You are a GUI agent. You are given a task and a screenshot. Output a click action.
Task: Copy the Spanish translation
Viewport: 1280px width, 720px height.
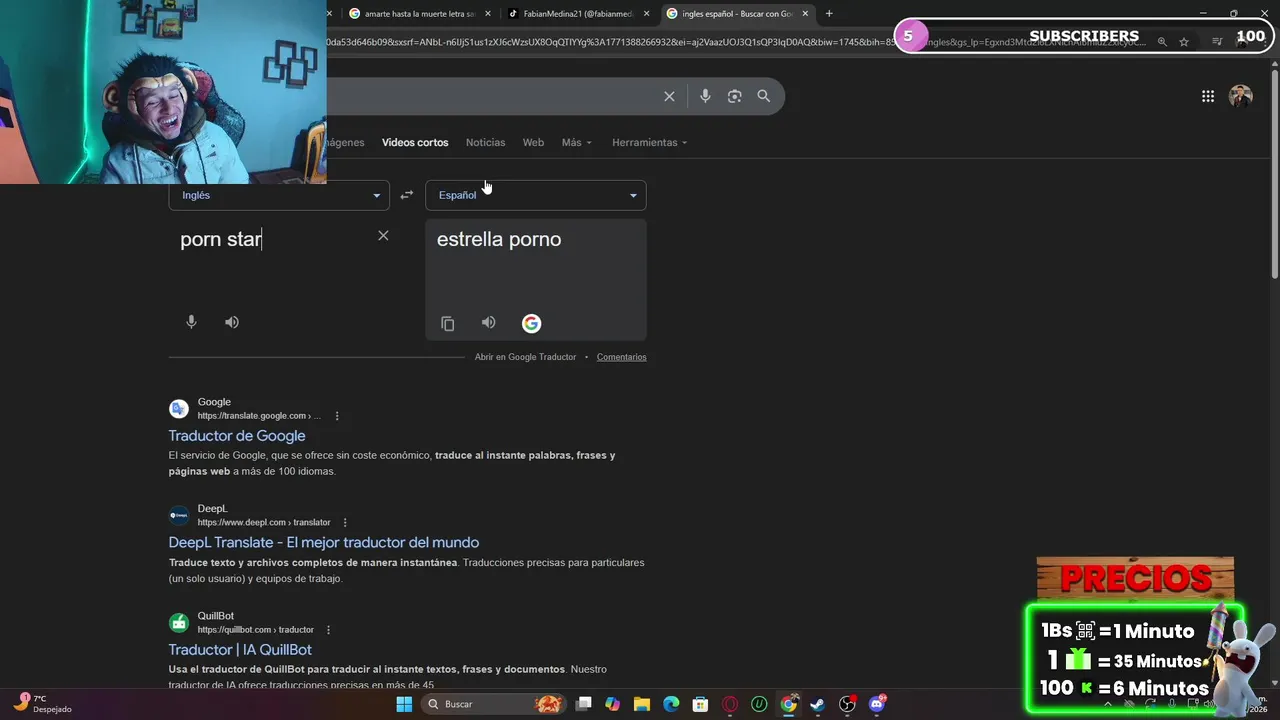pos(448,323)
